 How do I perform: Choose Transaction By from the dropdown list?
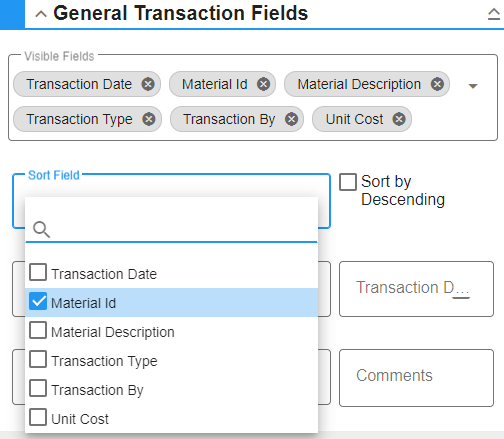[172, 389]
